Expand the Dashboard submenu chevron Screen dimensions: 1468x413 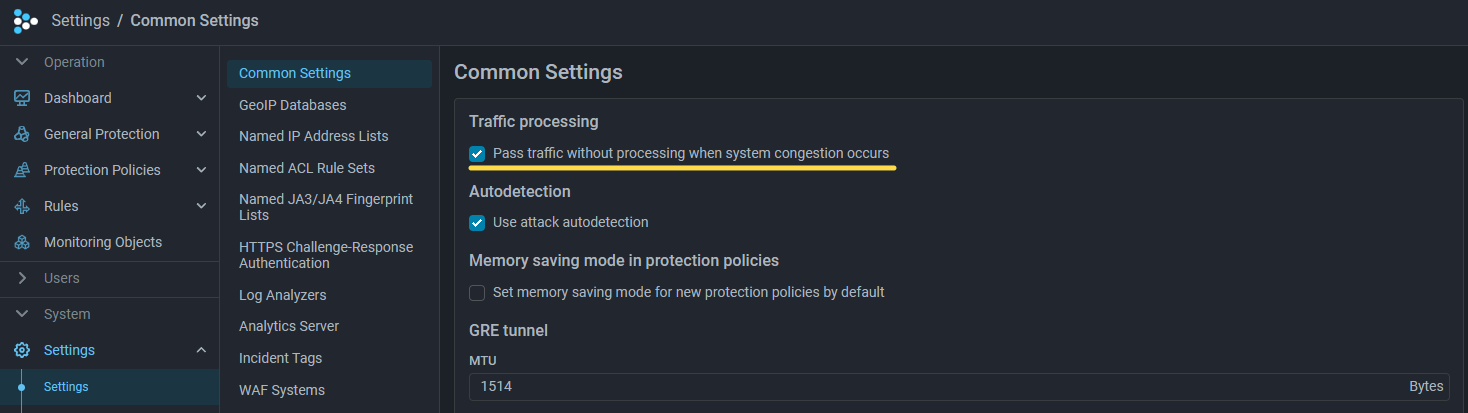coord(201,98)
